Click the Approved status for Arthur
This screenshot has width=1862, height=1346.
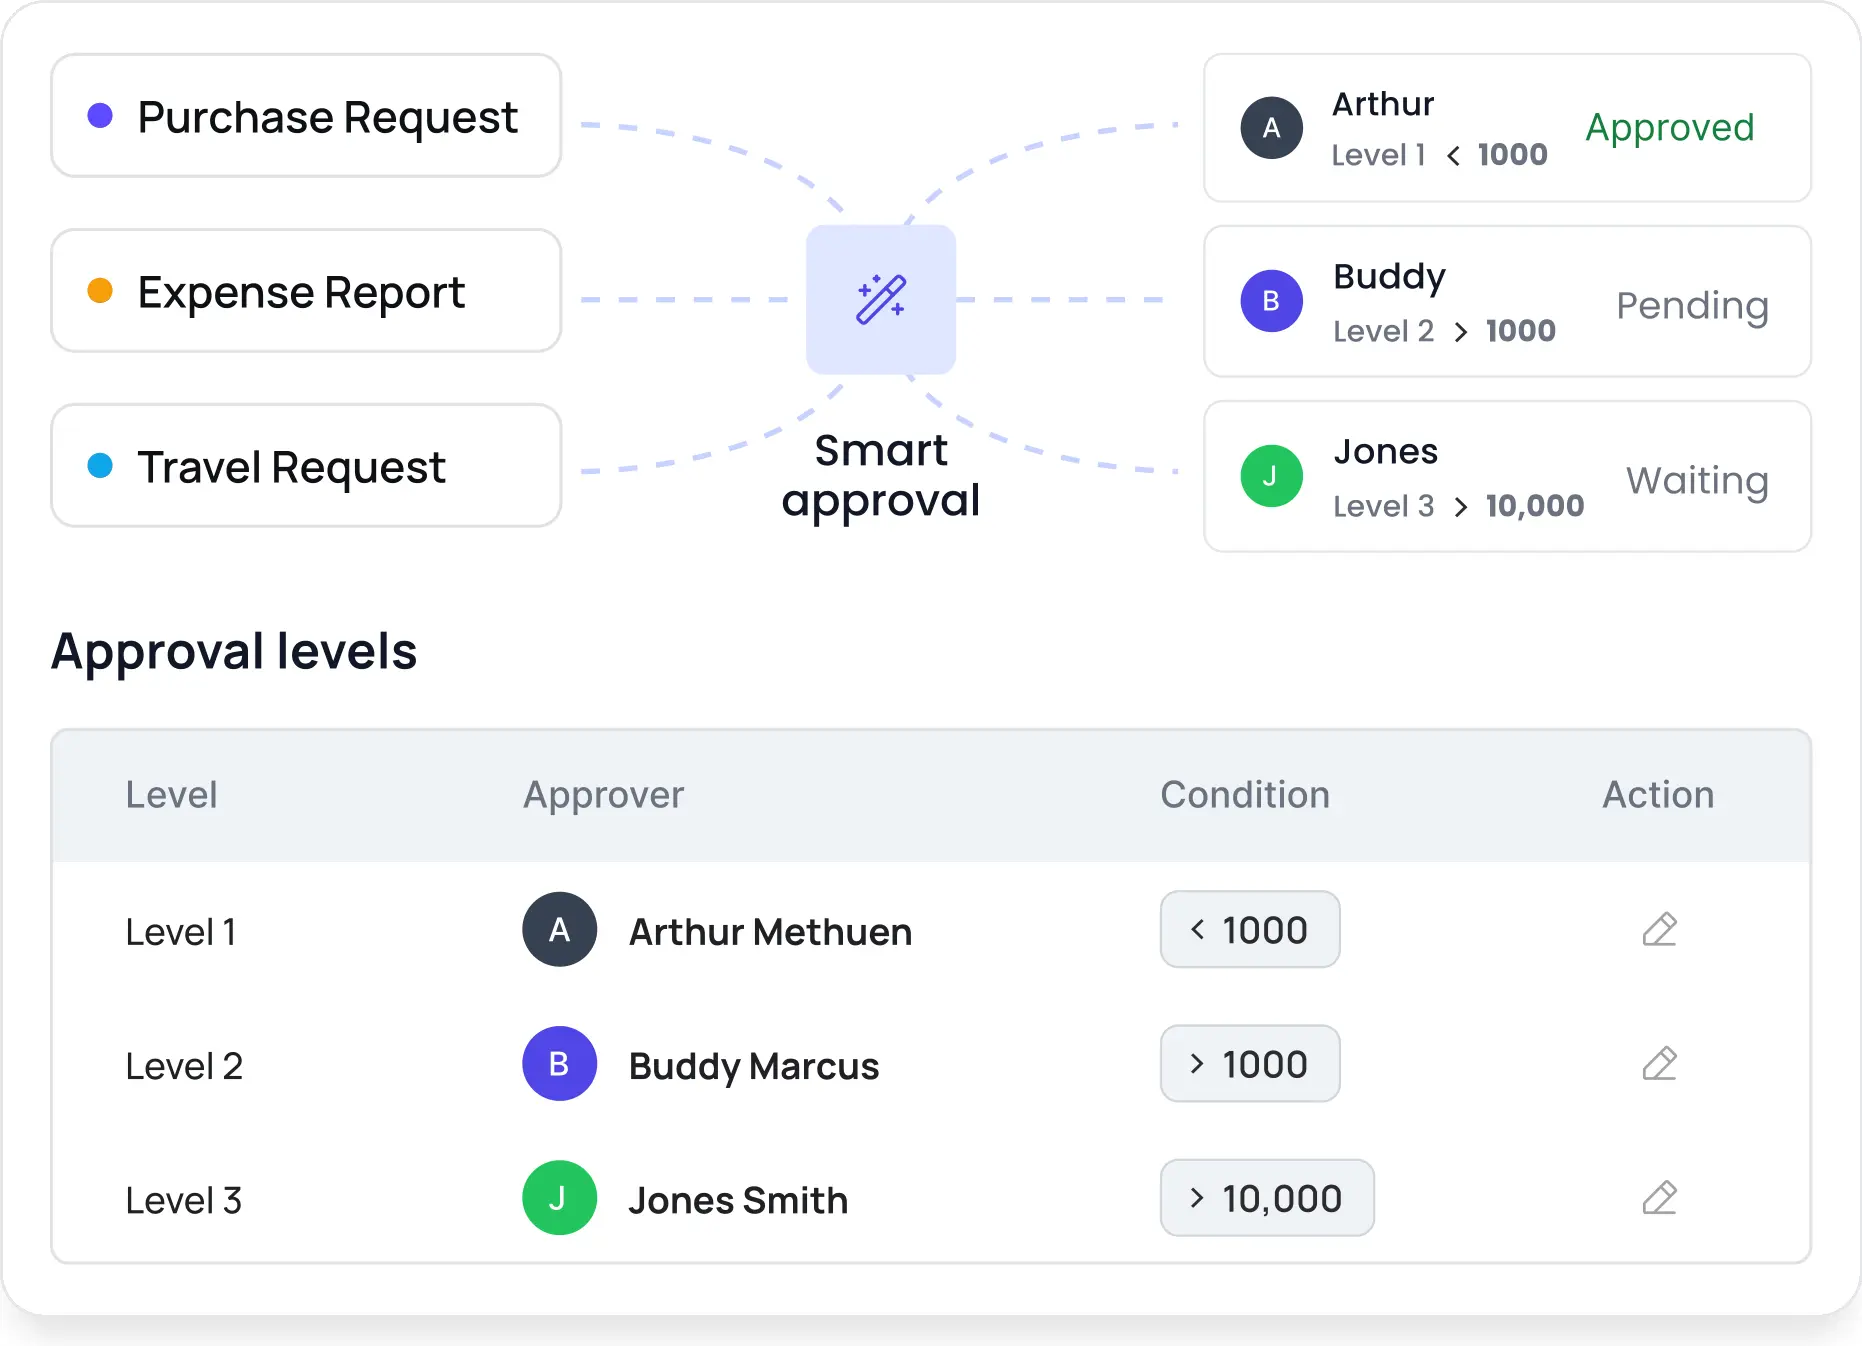pyautogui.click(x=1670, y=129)
